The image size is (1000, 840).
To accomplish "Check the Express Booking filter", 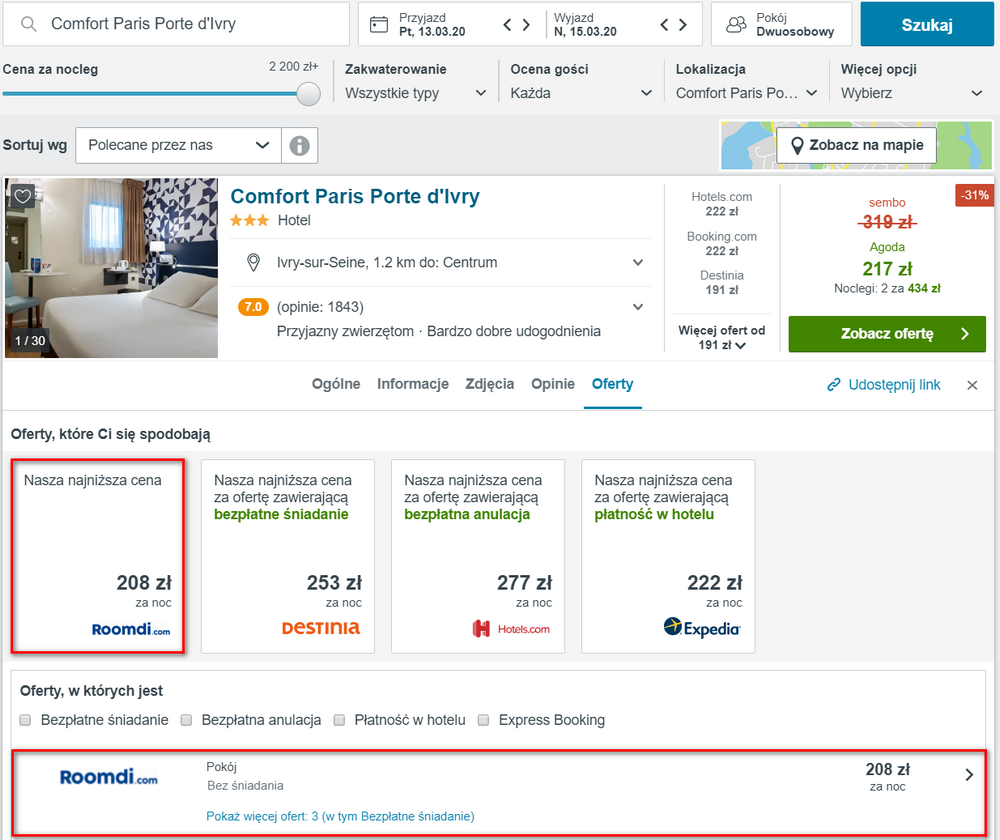I will pyautogui.click(x=484, y=720).
